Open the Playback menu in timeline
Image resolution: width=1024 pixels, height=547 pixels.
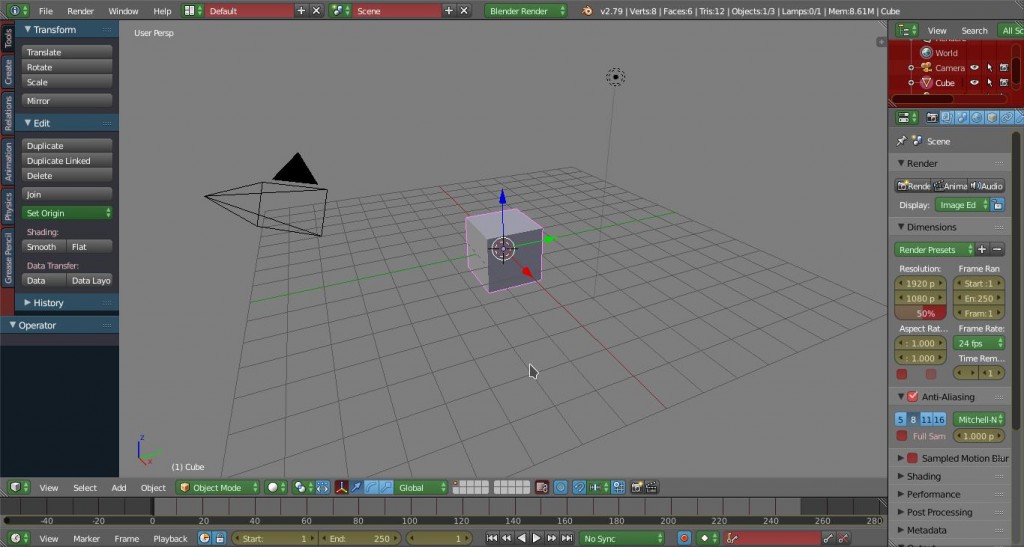pyautogui.click(x=170, y=539)
